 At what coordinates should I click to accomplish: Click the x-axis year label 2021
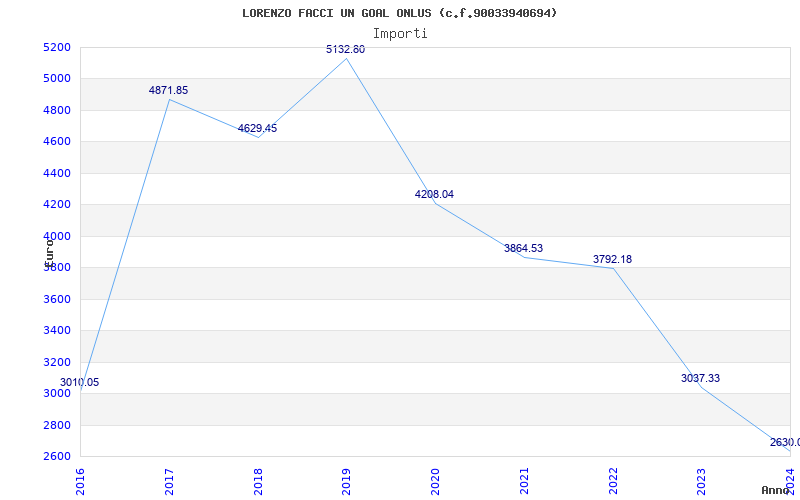524,481
